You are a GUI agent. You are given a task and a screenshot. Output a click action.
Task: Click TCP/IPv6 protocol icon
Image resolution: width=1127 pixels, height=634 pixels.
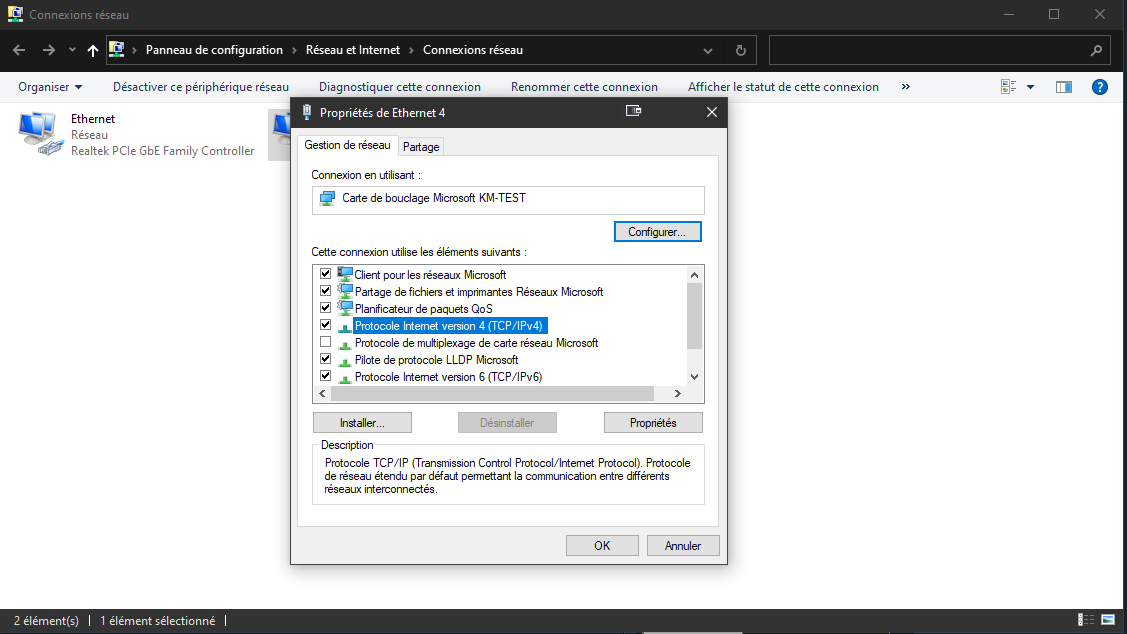click(x=345, y=378)
